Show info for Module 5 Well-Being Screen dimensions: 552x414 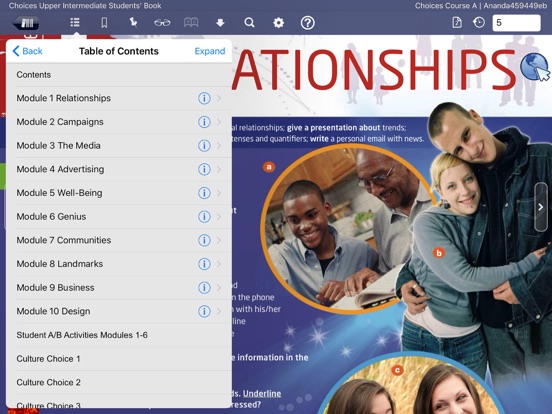click(x=204, y=193)
